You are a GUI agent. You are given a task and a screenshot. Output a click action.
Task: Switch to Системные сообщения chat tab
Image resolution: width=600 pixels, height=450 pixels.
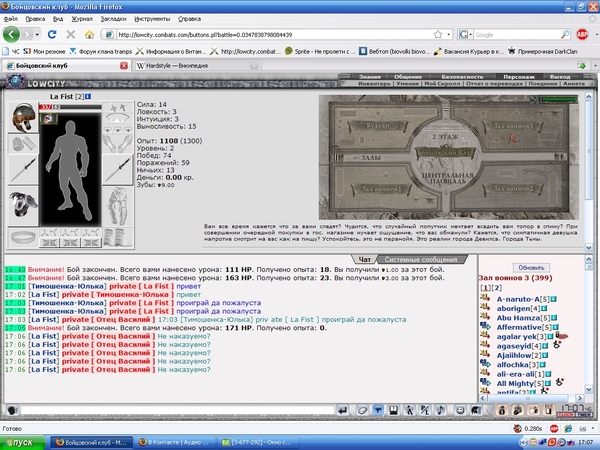421,259
